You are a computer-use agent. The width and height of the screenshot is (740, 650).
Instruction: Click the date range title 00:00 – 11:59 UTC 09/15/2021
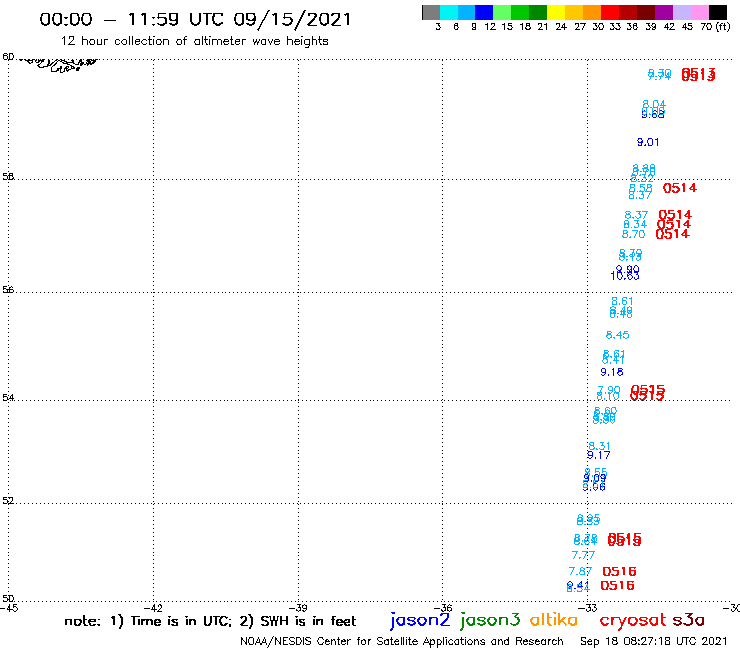click(195, 19)
